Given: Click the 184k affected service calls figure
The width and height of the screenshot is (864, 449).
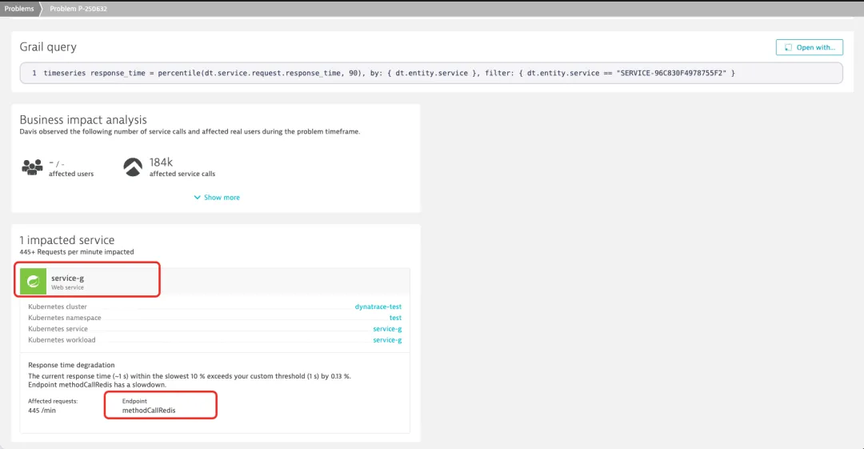Looking at the screenshot, I should coord(161,162).
